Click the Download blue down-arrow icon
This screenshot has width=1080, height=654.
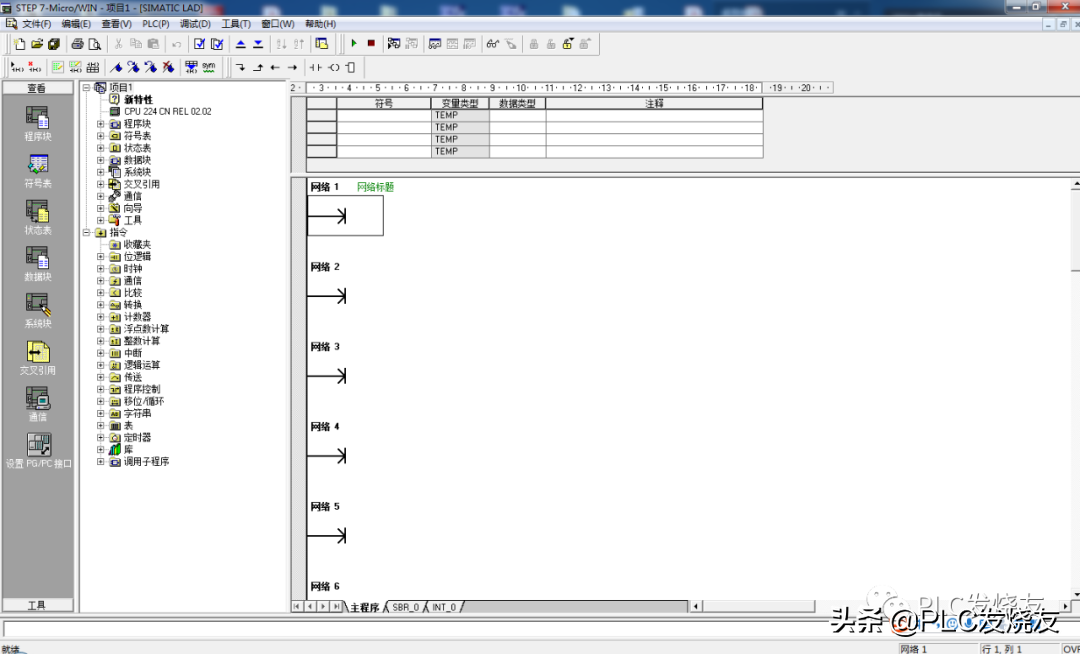(258, 44)
